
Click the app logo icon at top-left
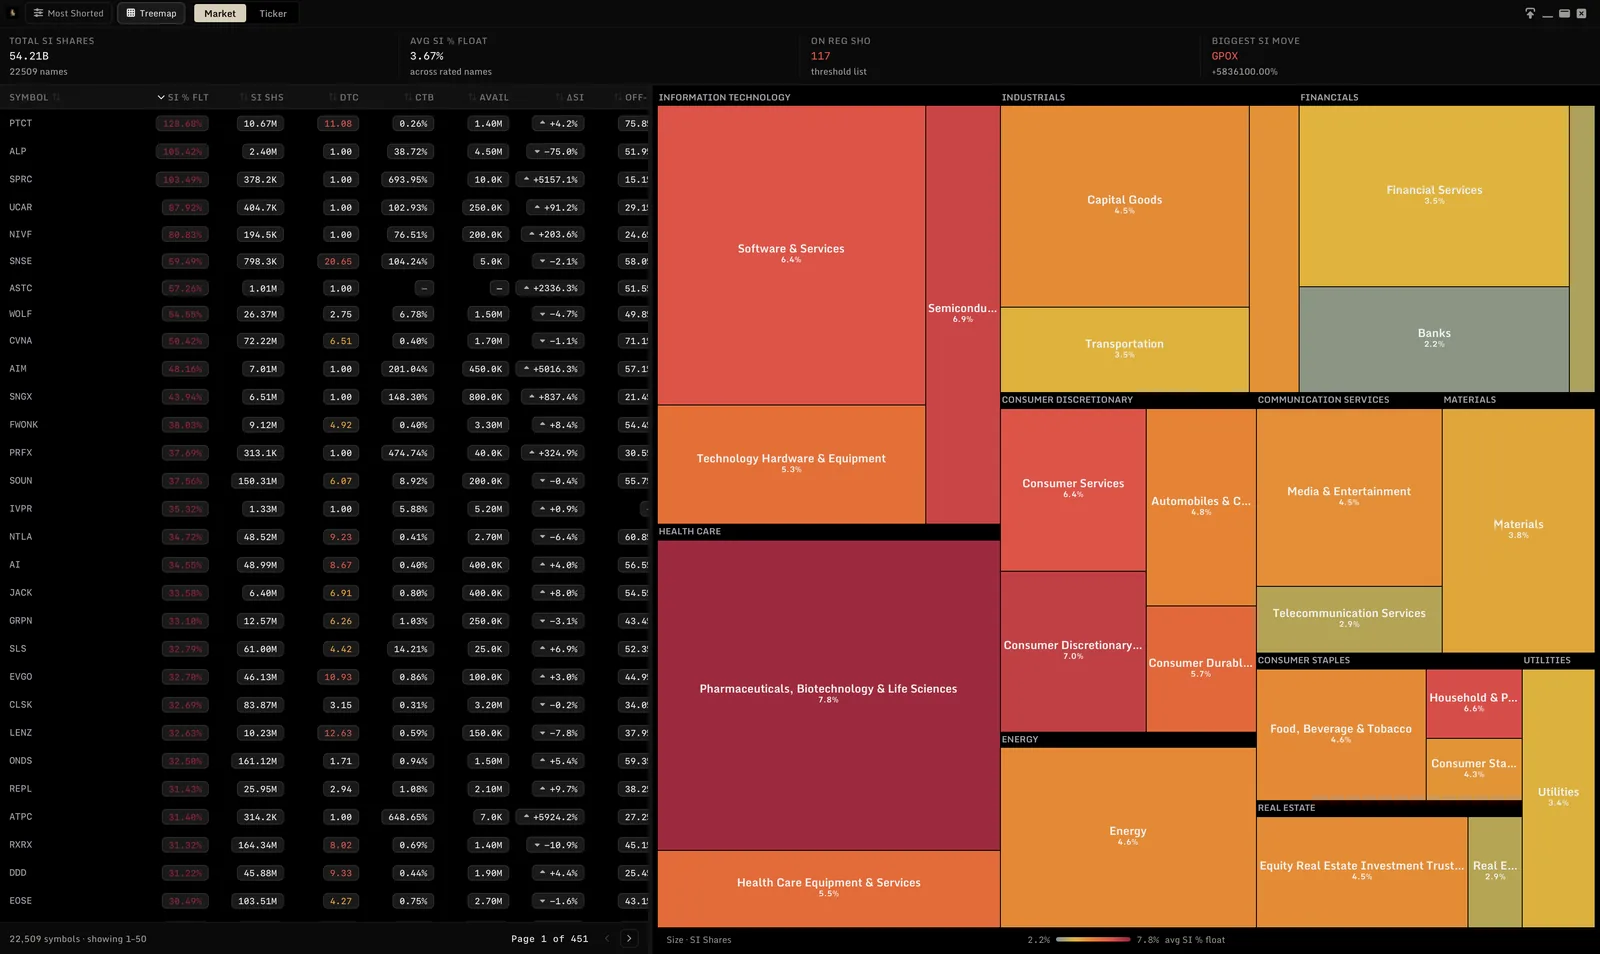12,13
